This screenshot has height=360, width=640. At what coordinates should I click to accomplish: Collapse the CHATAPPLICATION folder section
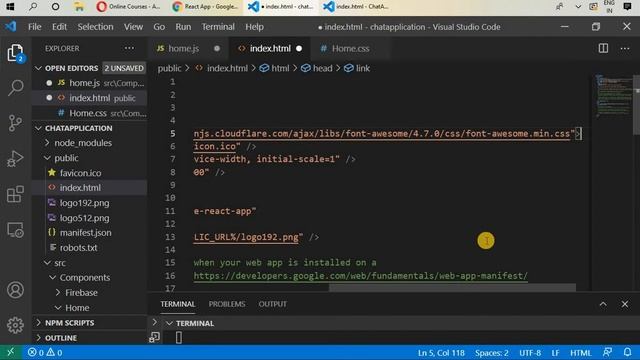(39, 128)
